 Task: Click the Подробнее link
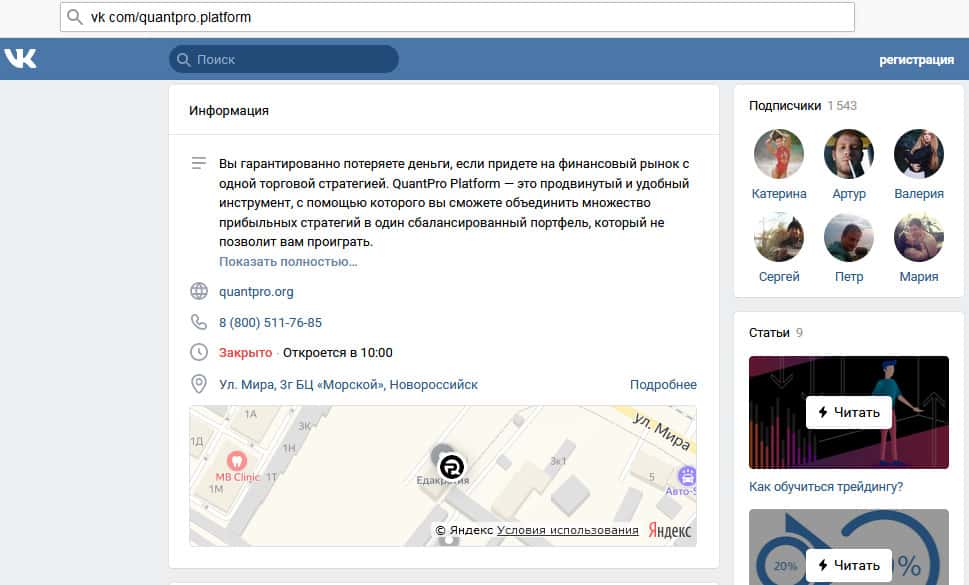pos(663,384)
